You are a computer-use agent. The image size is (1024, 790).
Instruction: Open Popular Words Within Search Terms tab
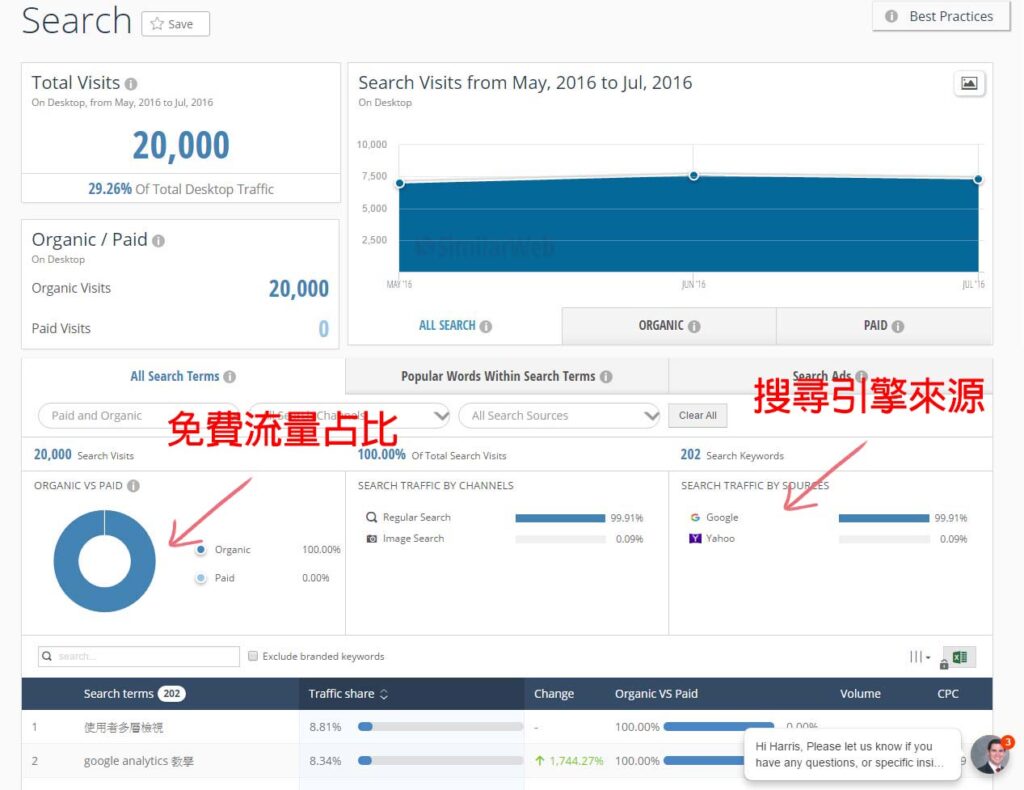(x=506, y=377)
